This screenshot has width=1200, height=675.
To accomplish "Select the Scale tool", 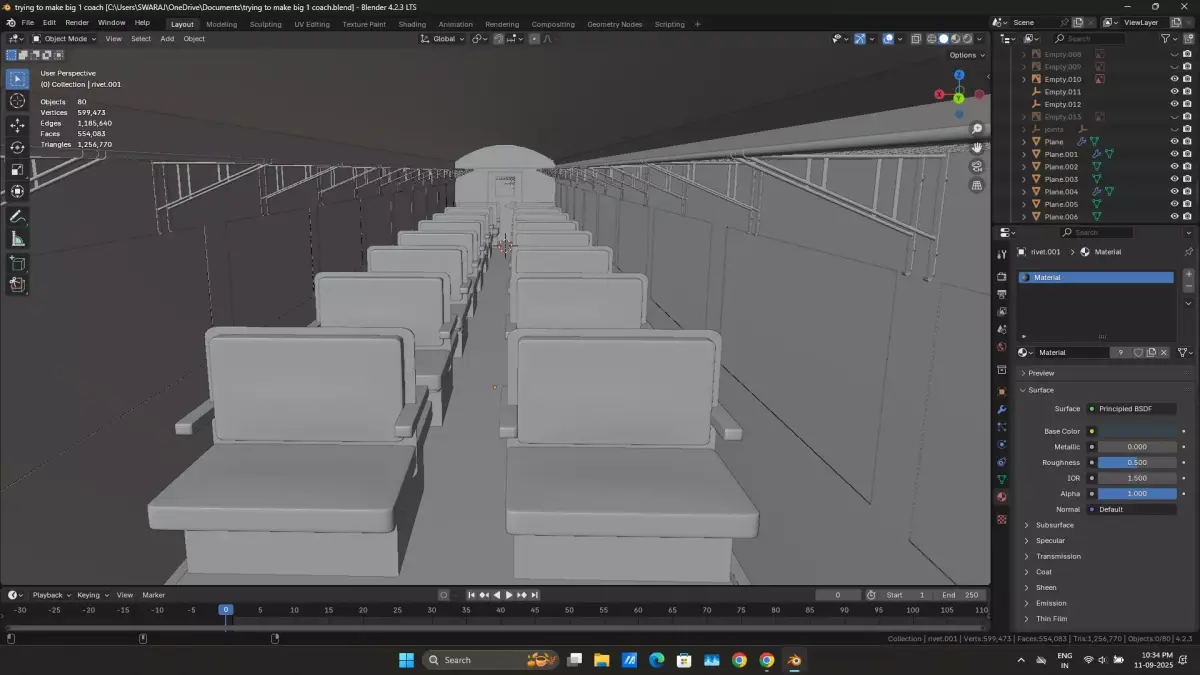I will (x=17, y=169).
